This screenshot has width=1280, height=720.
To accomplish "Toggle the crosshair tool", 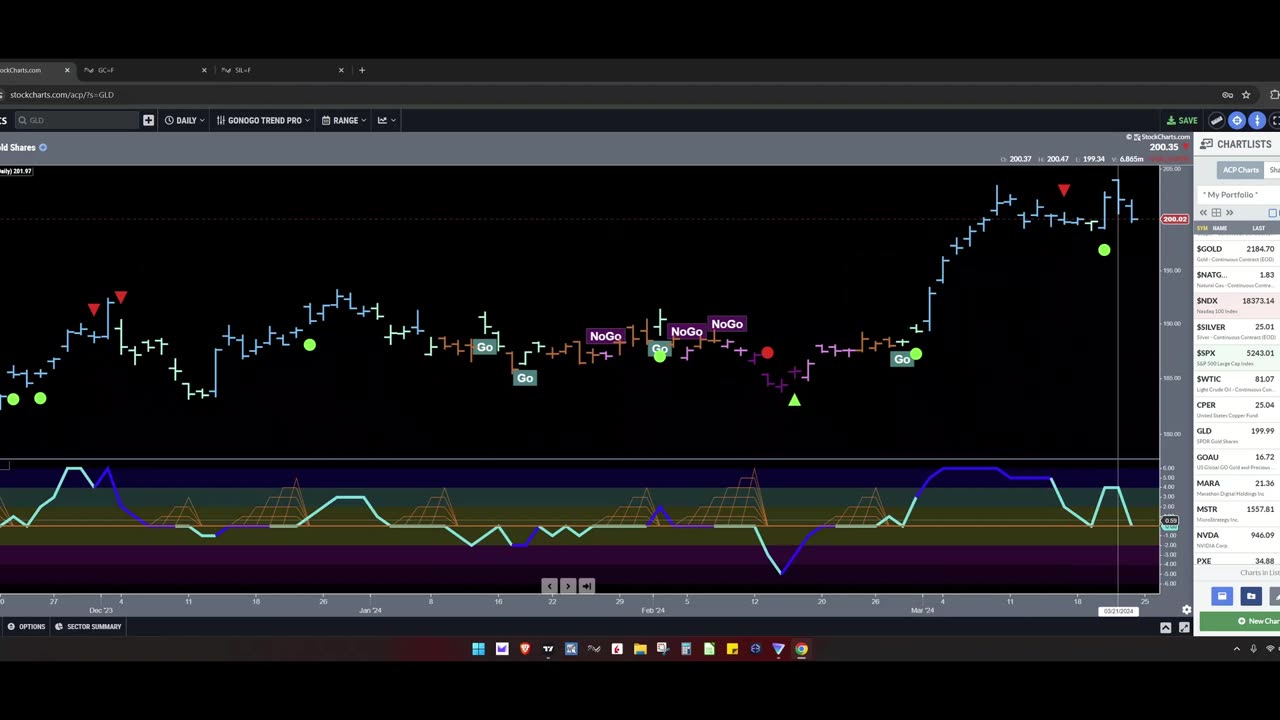I will click(1237, 121).
